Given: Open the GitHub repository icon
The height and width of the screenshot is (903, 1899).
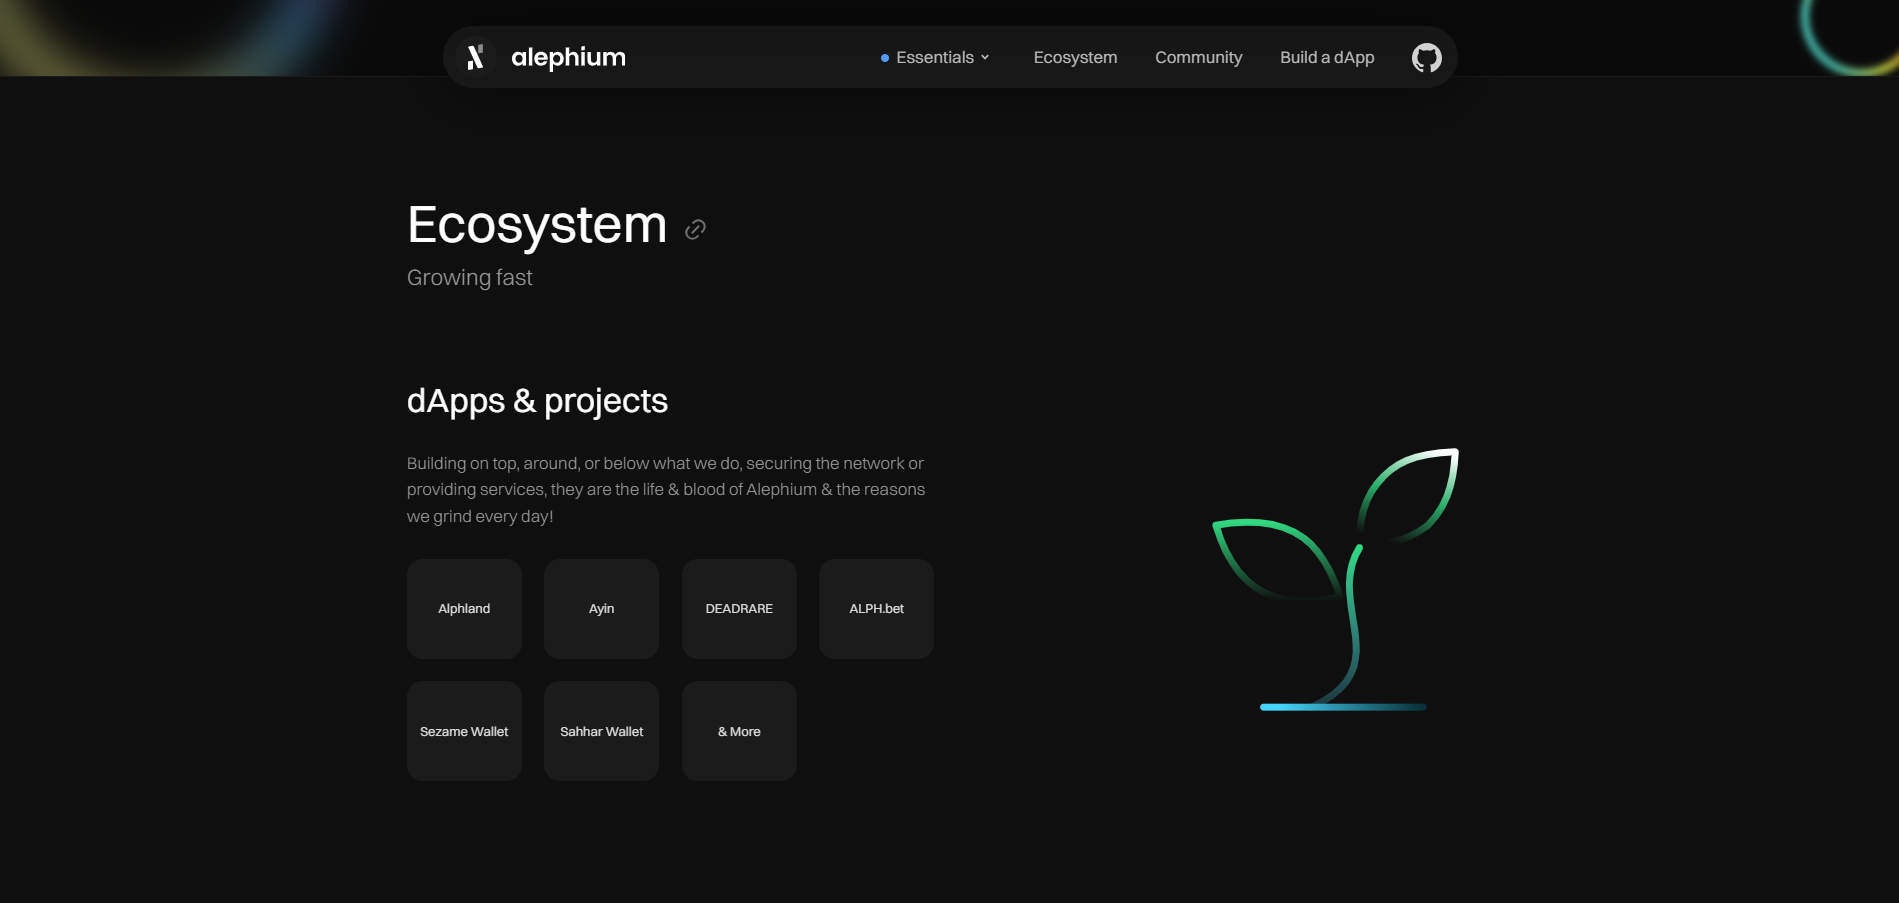Looking at the screenshot, I should point(1426,58).
